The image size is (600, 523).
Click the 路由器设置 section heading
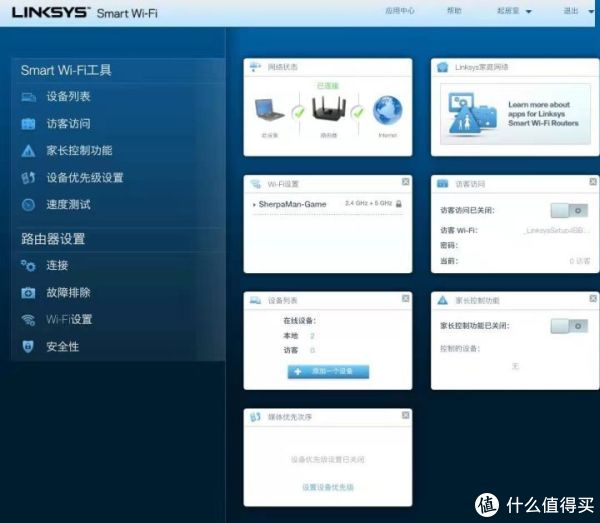point(53,239)
